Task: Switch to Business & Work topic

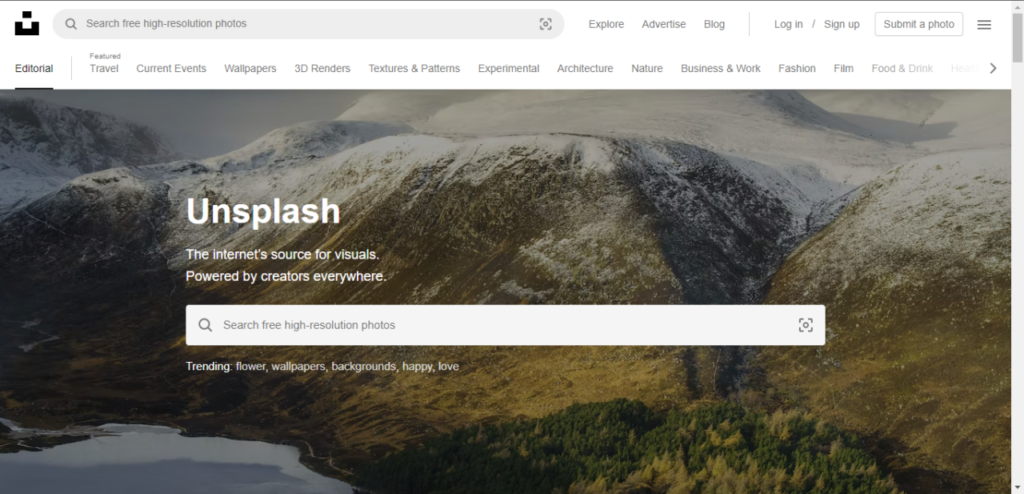Action: pyautogui.click(x=720, y=69)
